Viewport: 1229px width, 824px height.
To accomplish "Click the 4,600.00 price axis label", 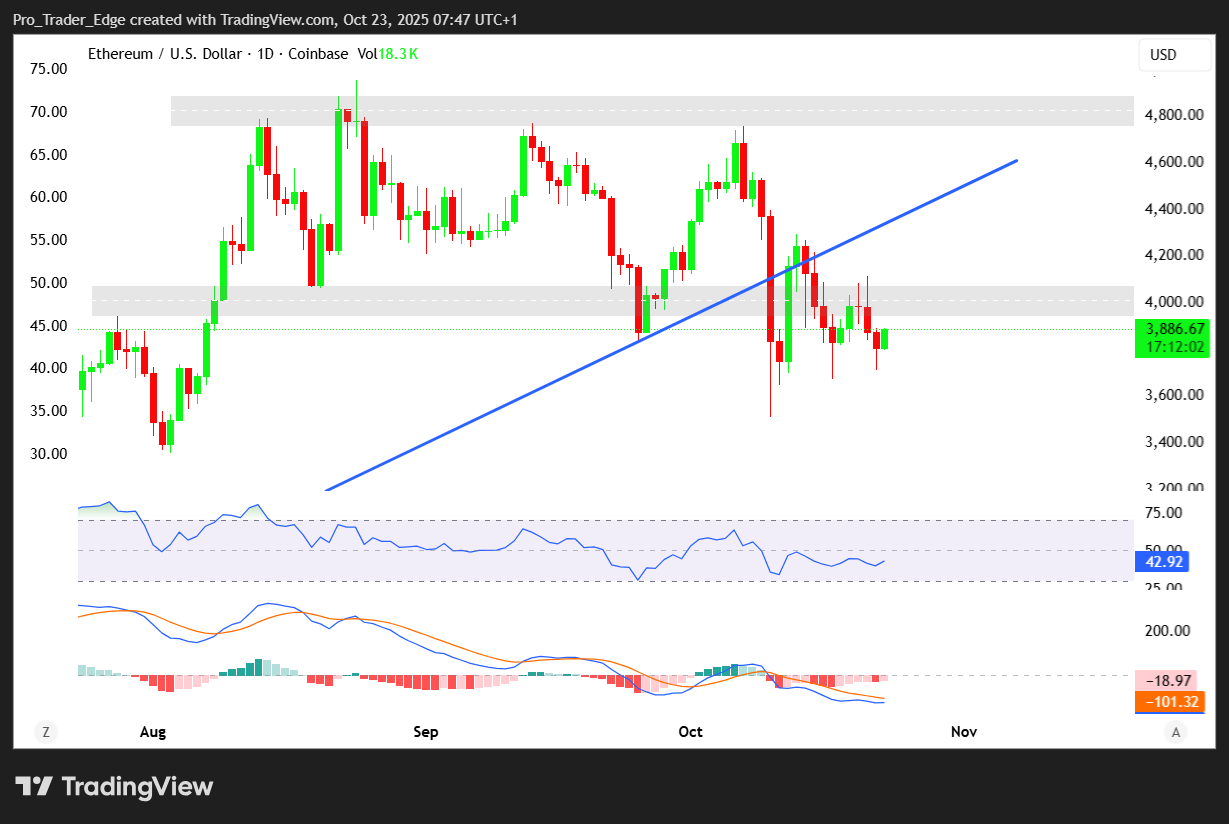I will pos(1174,162).
